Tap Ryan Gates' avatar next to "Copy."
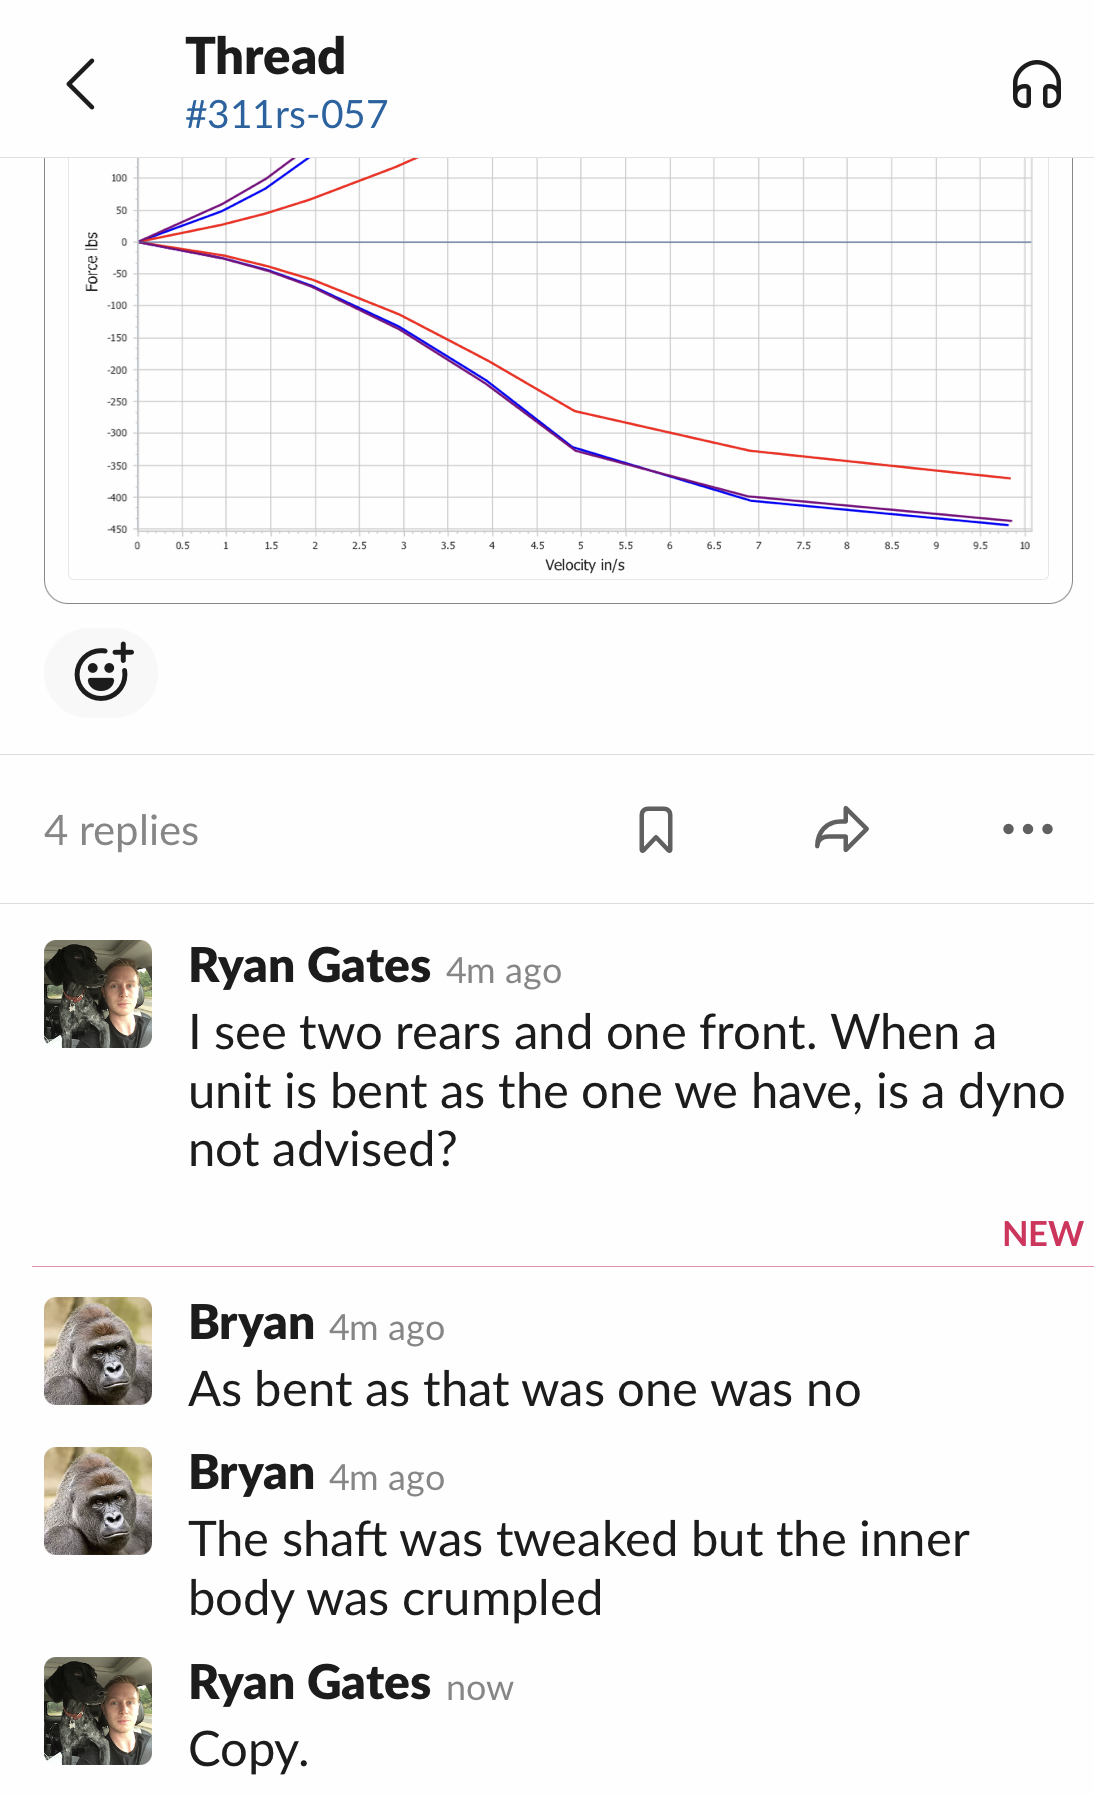 coord(98,1711)
